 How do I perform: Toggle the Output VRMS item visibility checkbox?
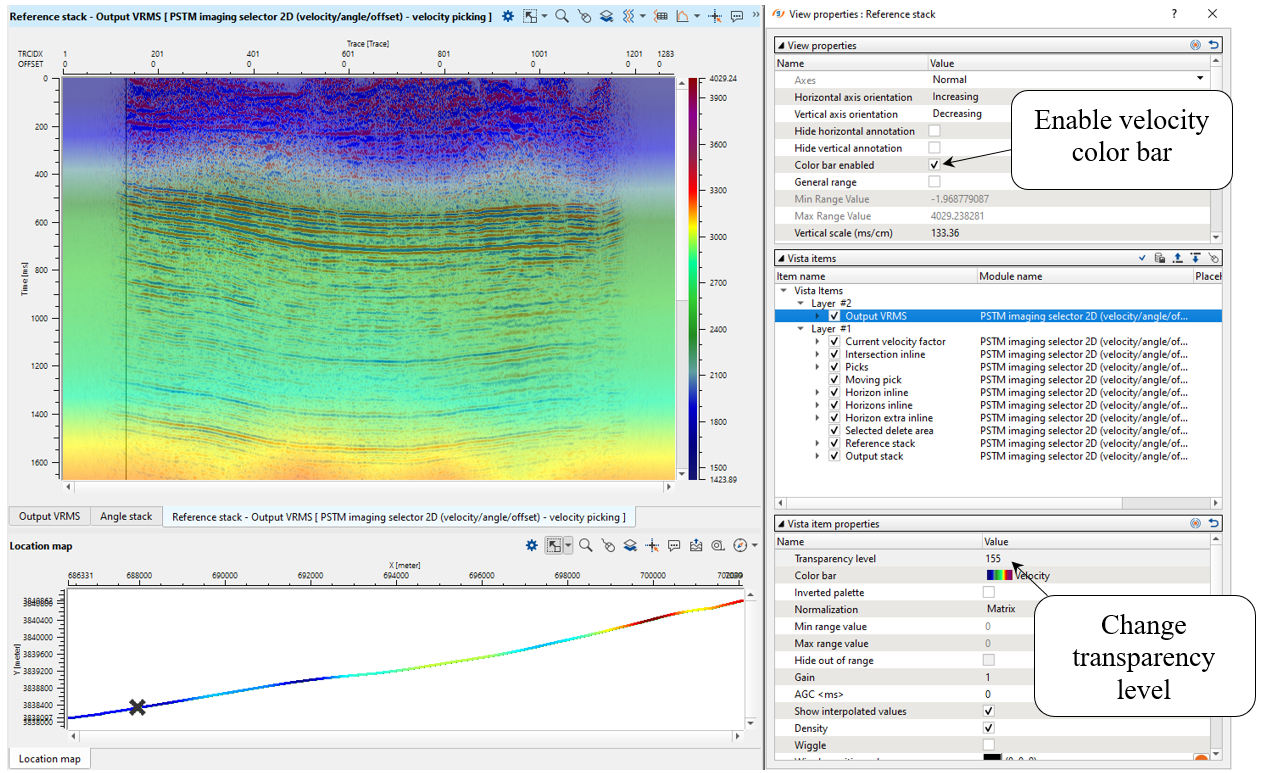click(x=834, y=316)
